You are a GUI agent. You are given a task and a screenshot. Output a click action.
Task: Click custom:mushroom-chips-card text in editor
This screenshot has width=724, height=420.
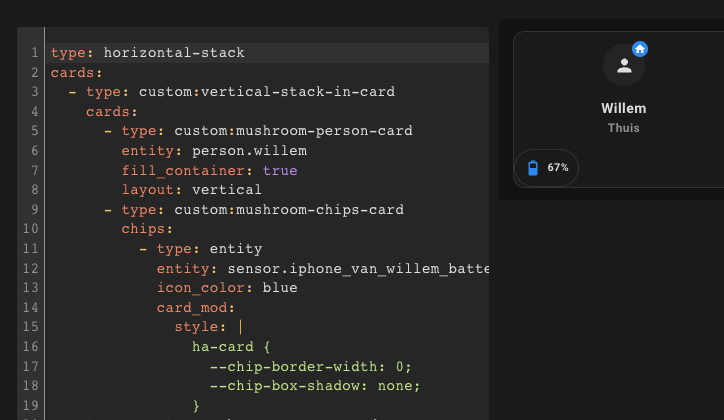(289, 209)
